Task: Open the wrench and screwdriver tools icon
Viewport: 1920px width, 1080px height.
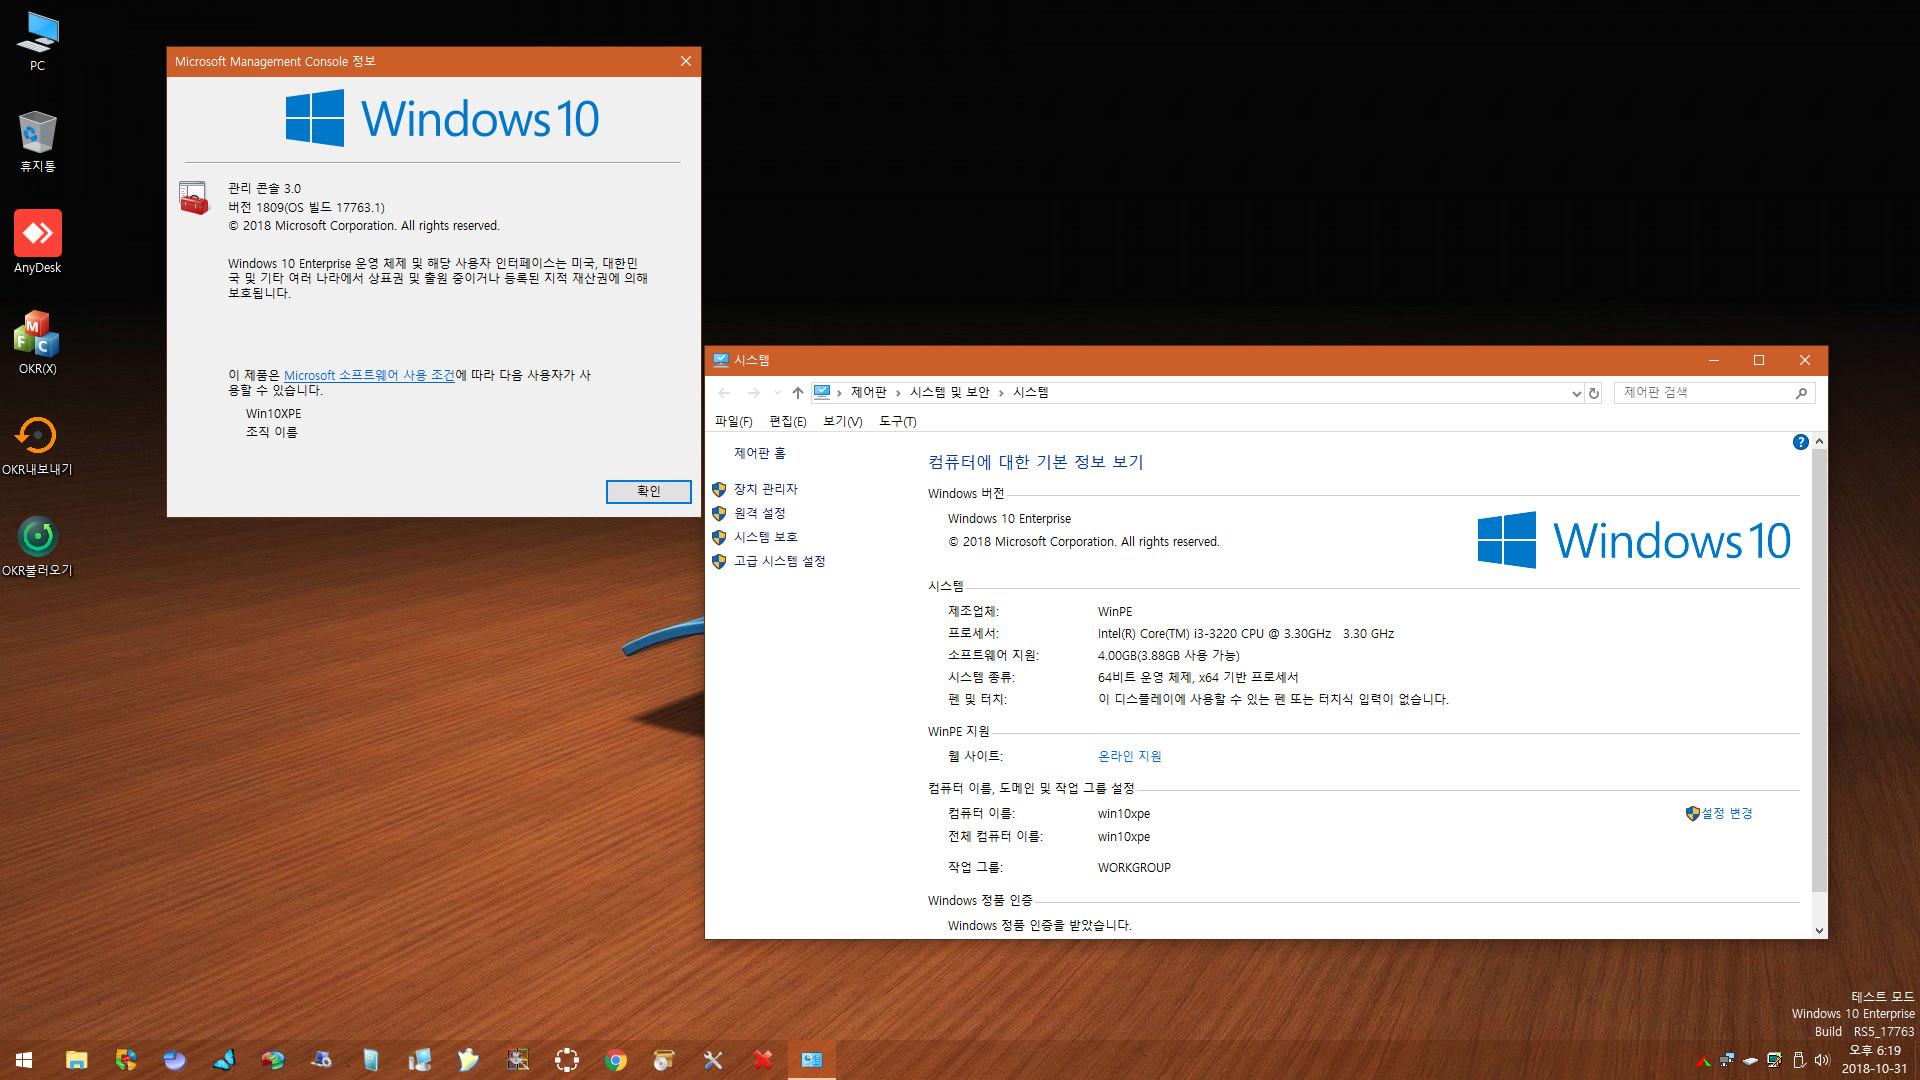Action: coord(713,1060)
